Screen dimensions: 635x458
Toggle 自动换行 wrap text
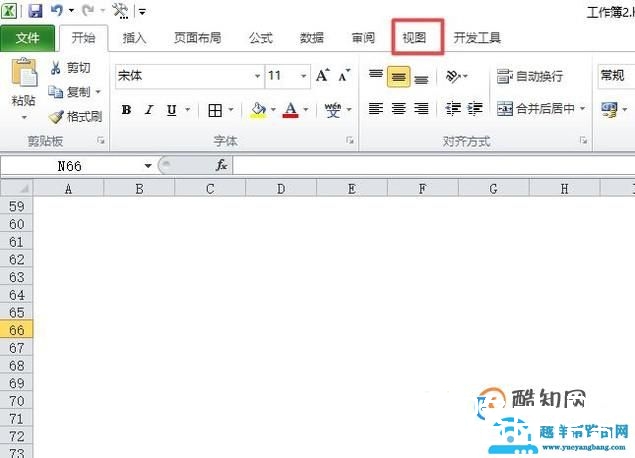coord(530,76)
